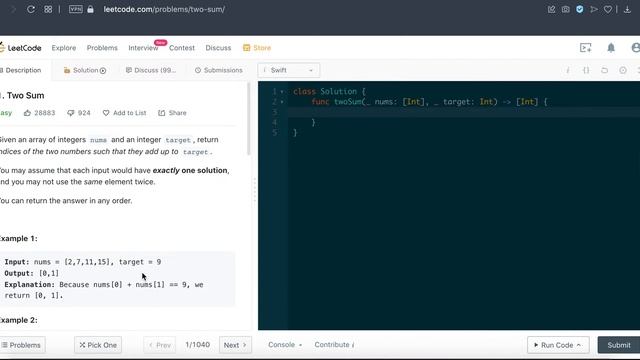This screenshot has width=640, height=360.
Task: Click the Prev problem button
Action: coord(160,345)
